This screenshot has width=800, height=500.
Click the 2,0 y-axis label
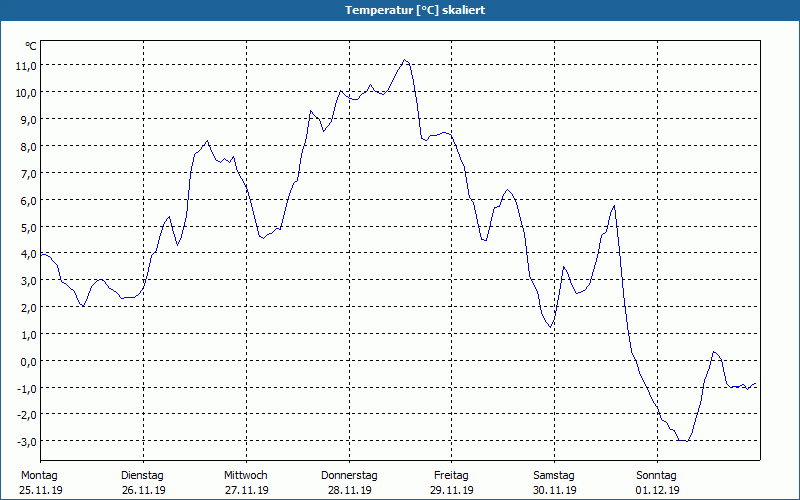29,308
